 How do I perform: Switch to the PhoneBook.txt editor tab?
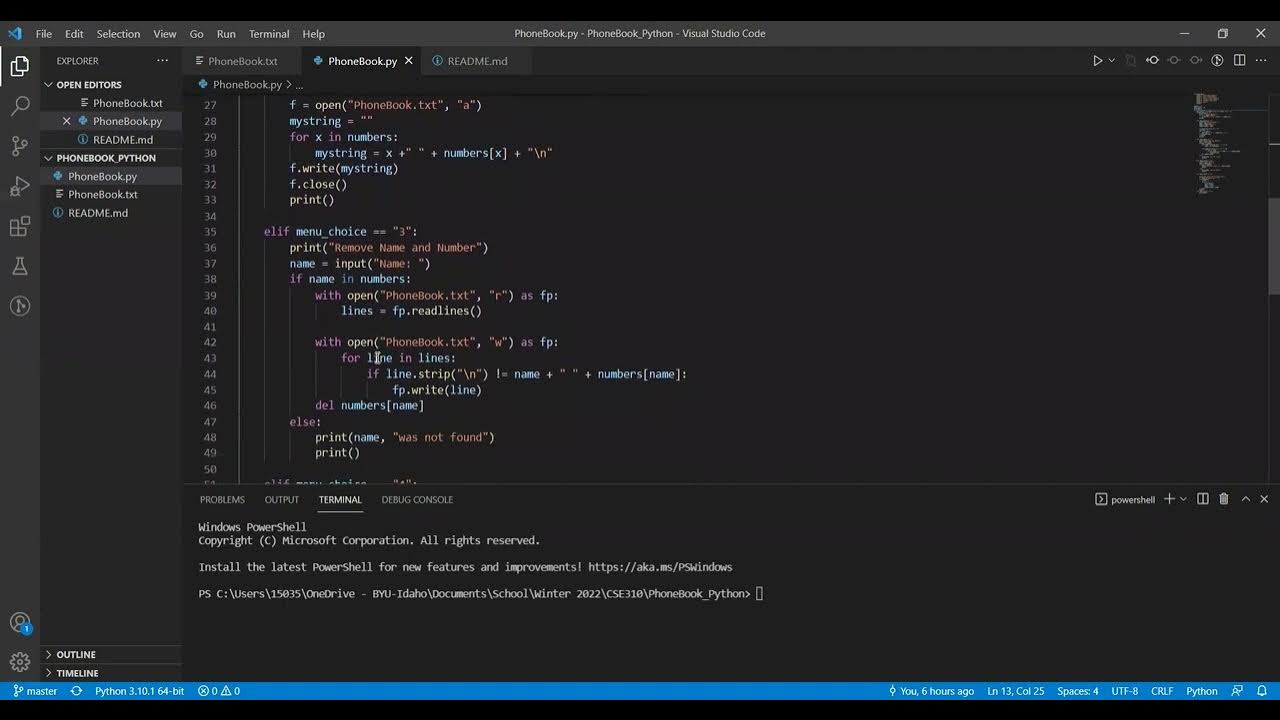tap(243, 61)
